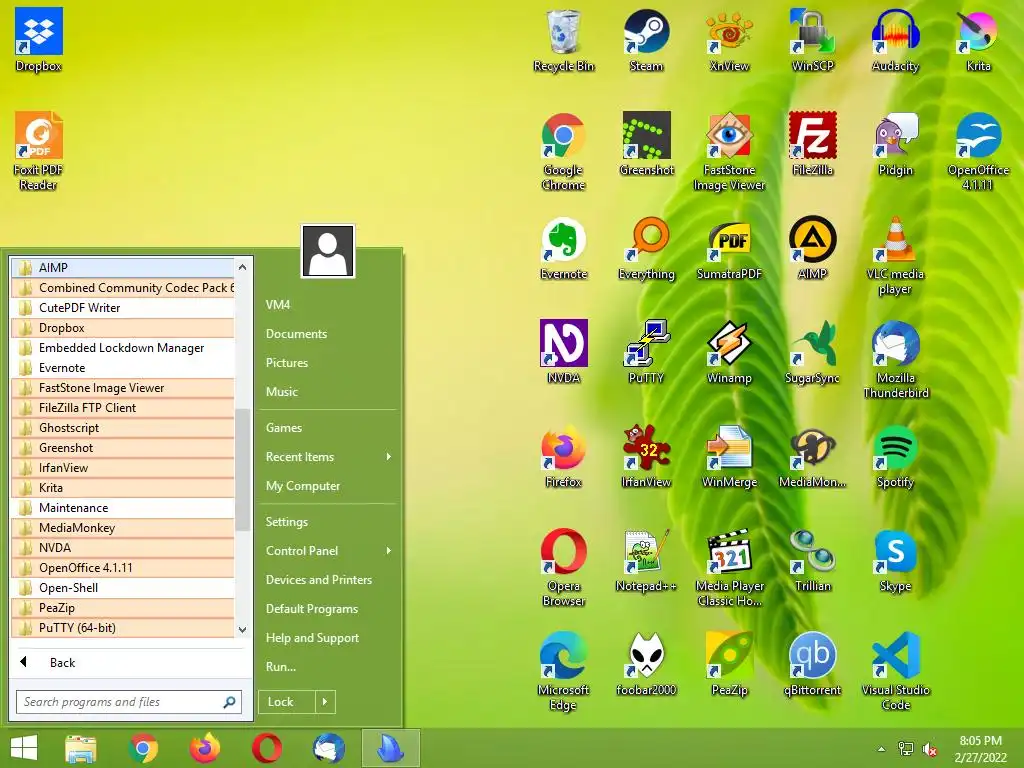The width and height of the screenshot is (1024, 768).
Task: Click the Google Chrome desktop icon
Action: pos(564,152)
